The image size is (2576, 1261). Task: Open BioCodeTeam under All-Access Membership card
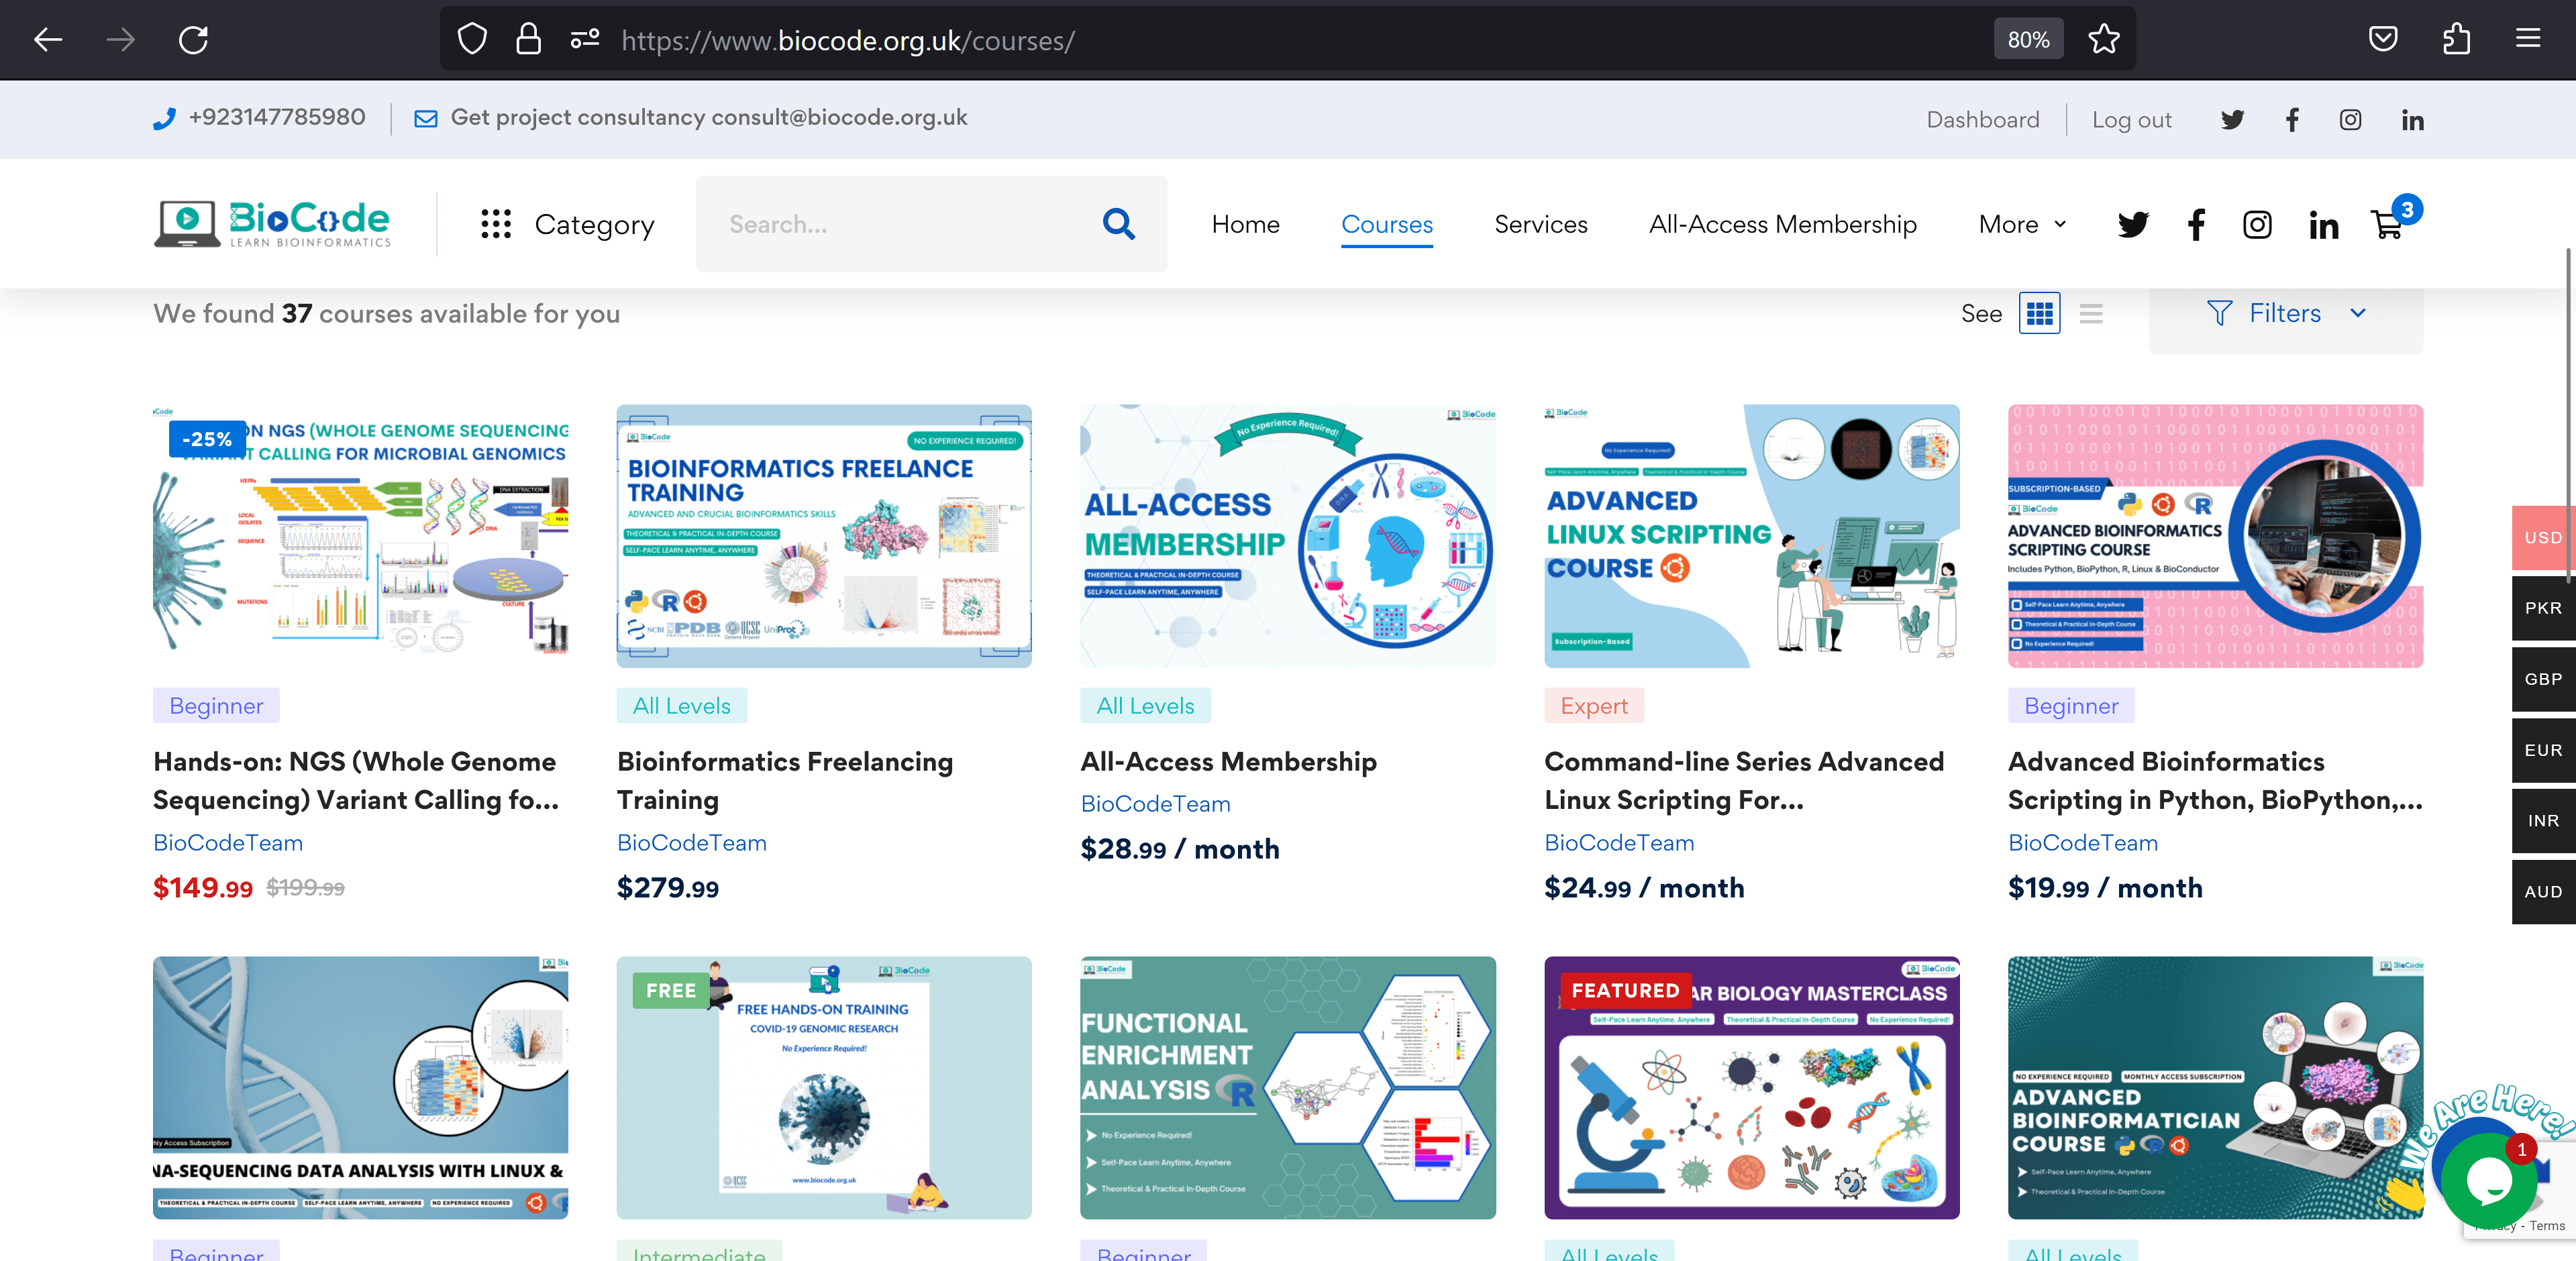point(1155,804)
